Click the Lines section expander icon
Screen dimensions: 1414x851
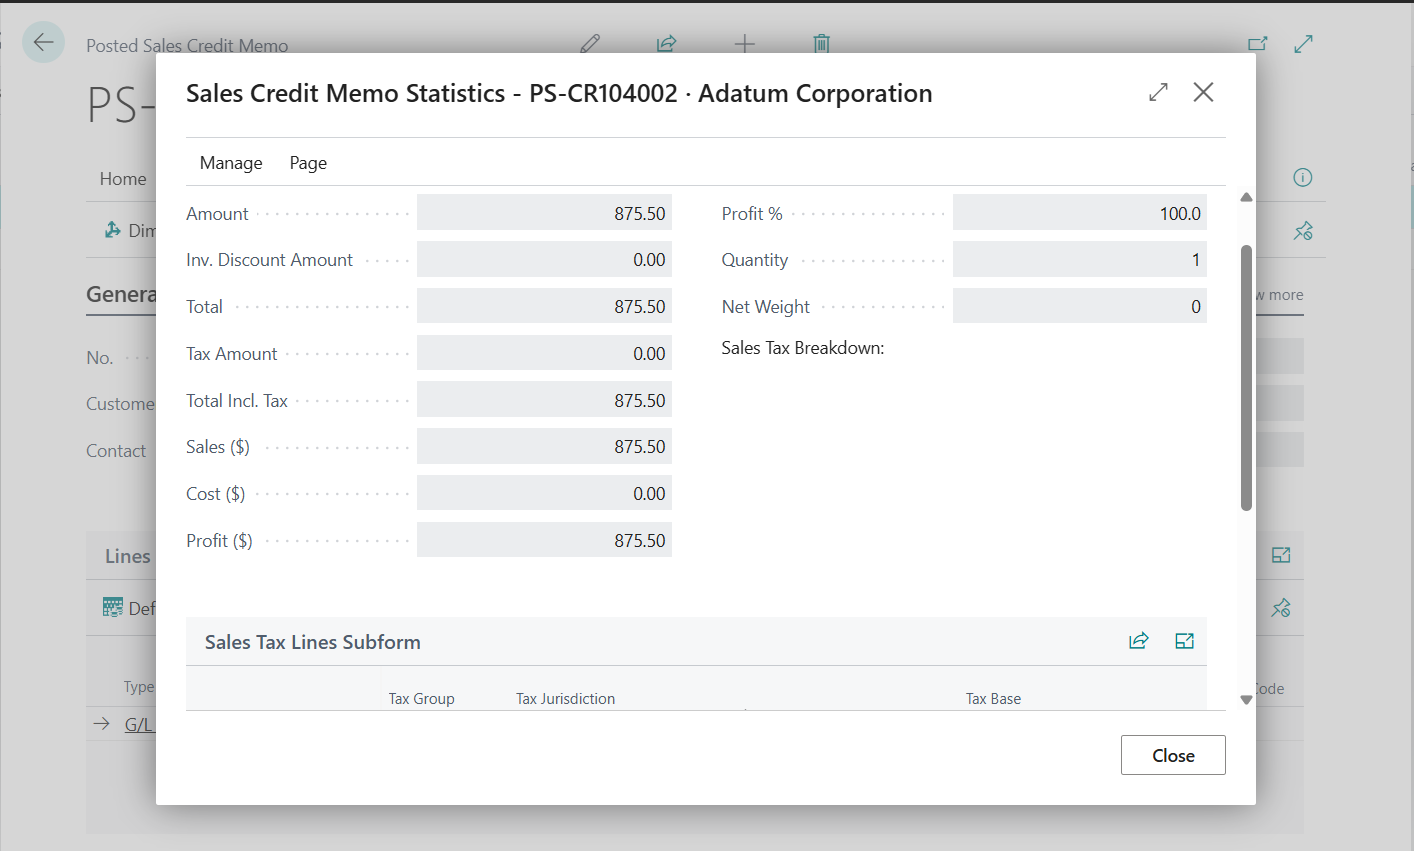coord(1280,555)
